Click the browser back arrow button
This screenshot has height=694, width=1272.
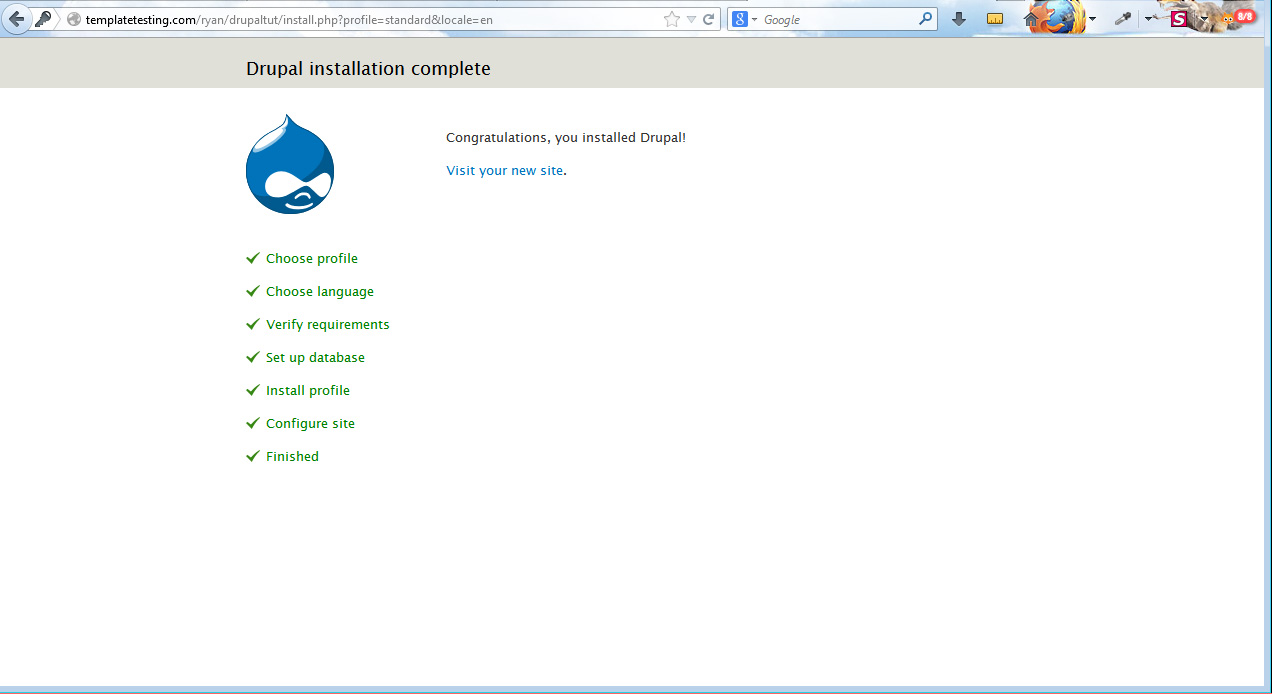tap(16, 19)
